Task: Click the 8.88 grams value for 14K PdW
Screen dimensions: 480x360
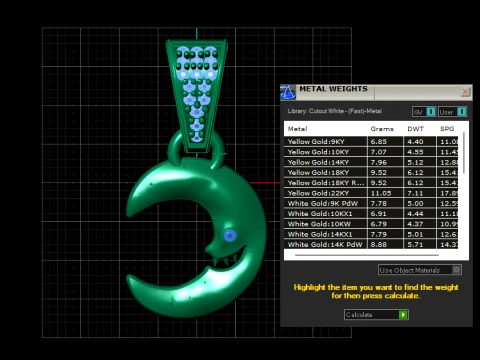Action: tap(379, 245)
